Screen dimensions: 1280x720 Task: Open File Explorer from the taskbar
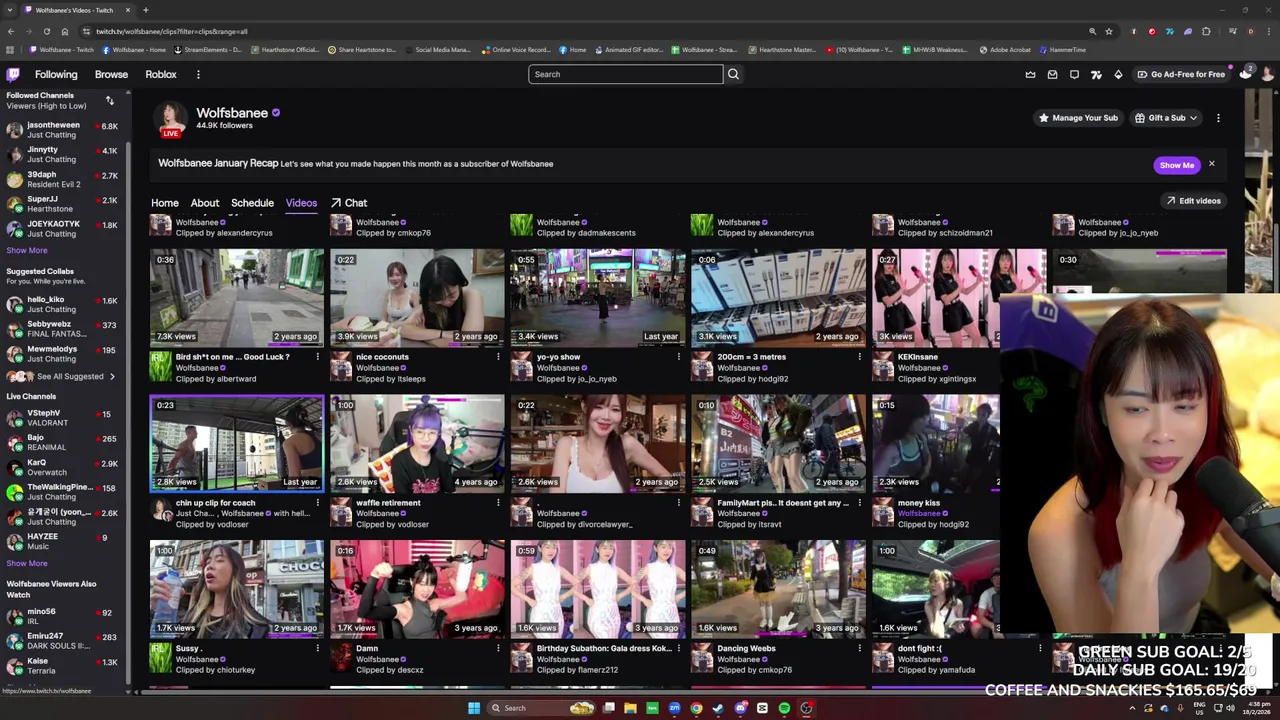[x=630, y=708]
